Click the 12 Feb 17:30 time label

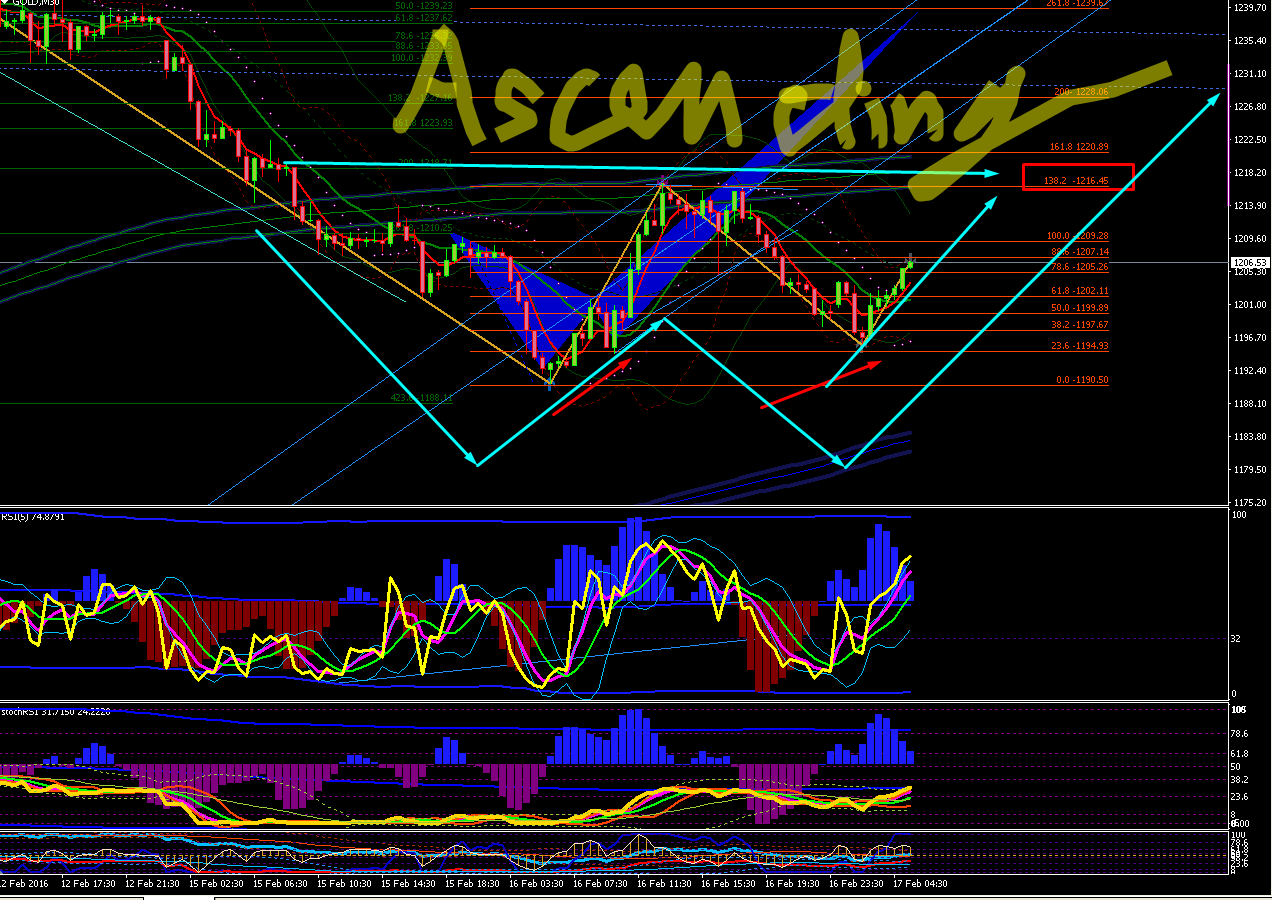click(x=87, y=884)
